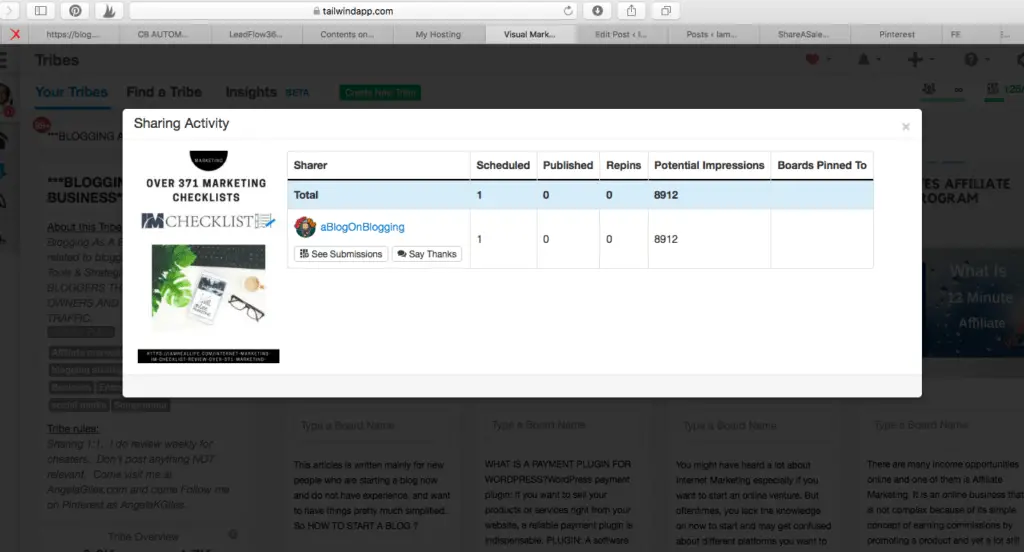The image size is (1024, 552).
Task: Select the Scheduled column header
Action: click(x=503, y=165)
